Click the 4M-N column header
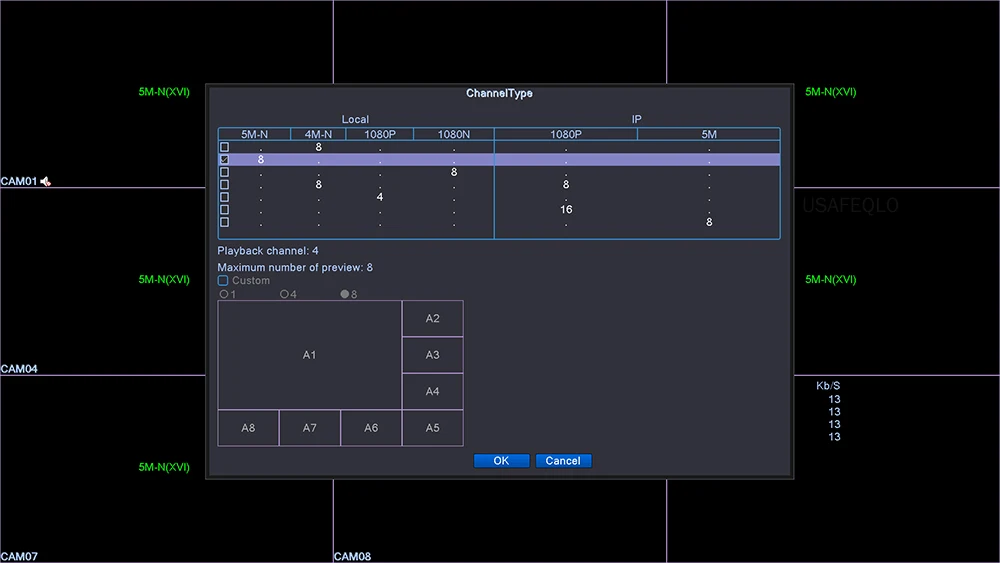Image resolution: width=1000 pixels, height=563 pixels. coord(318,135)
